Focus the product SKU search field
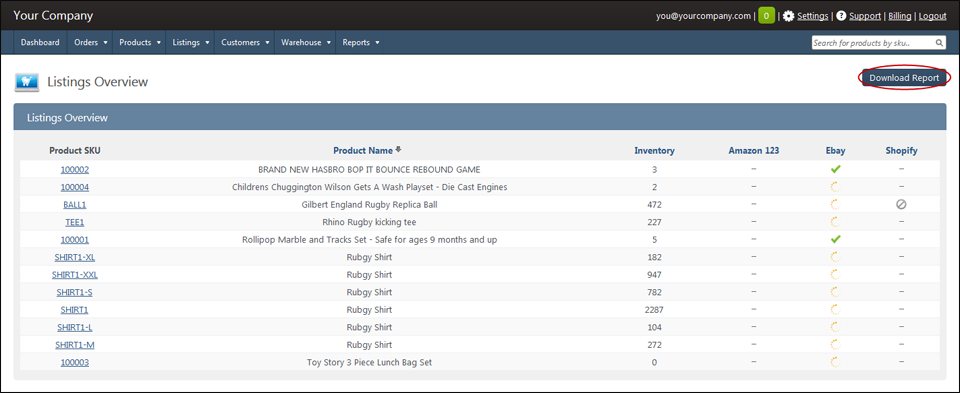 872,43
